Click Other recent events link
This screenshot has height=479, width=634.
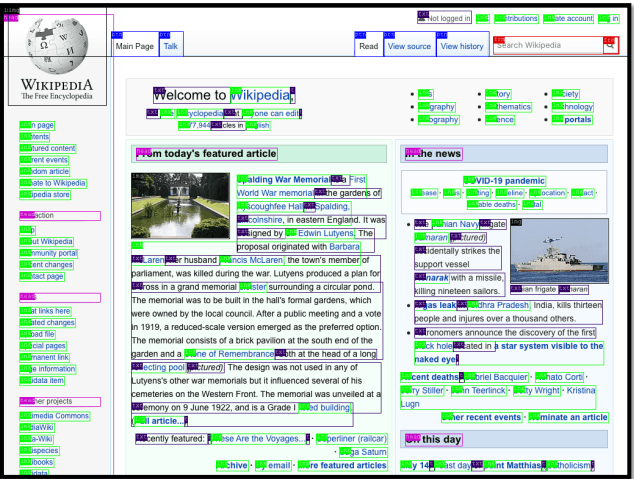[x=482, y=417]
